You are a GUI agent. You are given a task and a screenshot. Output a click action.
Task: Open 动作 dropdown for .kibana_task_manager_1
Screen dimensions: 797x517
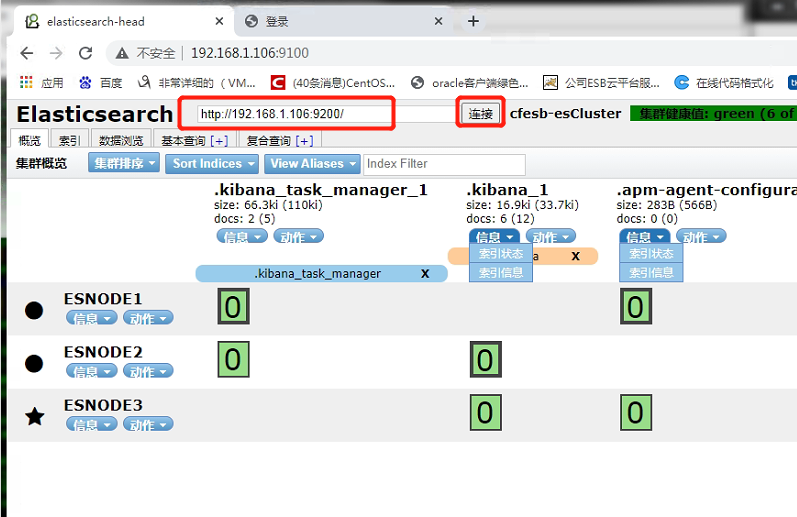[298, 236]
